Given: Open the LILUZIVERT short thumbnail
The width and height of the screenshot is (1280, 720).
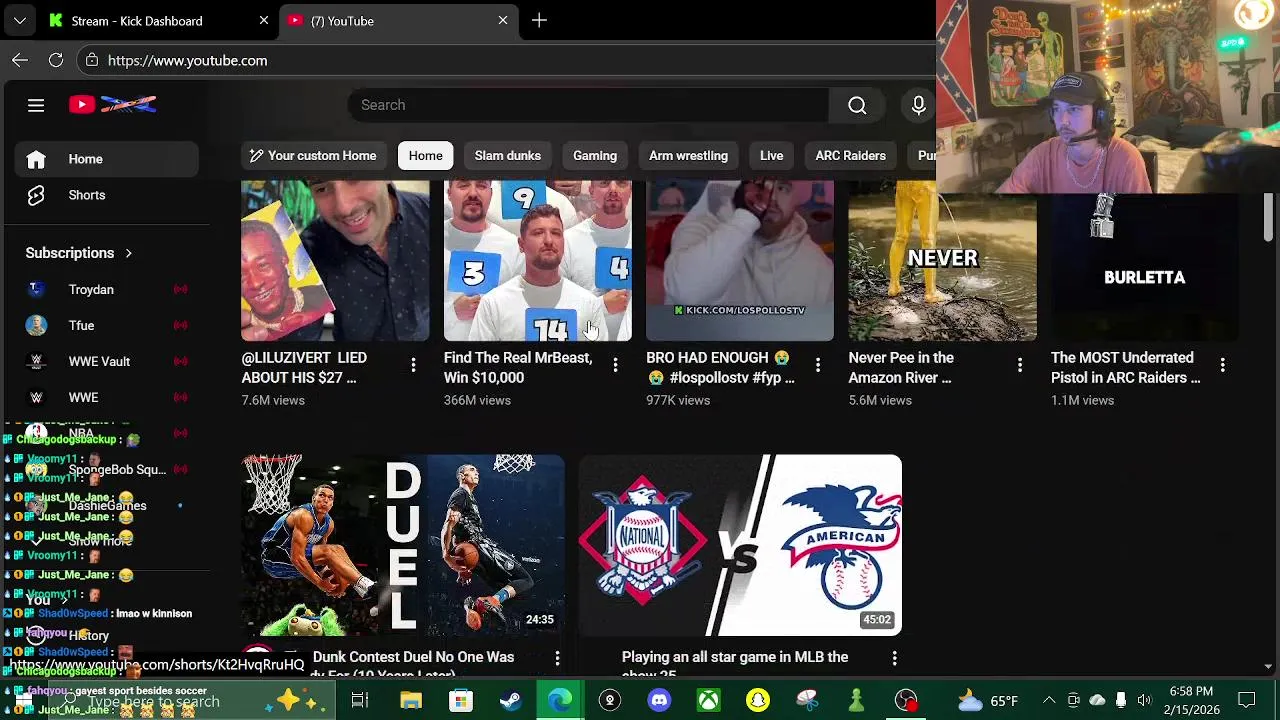Looking at the screenshot, I should [335, 261].
